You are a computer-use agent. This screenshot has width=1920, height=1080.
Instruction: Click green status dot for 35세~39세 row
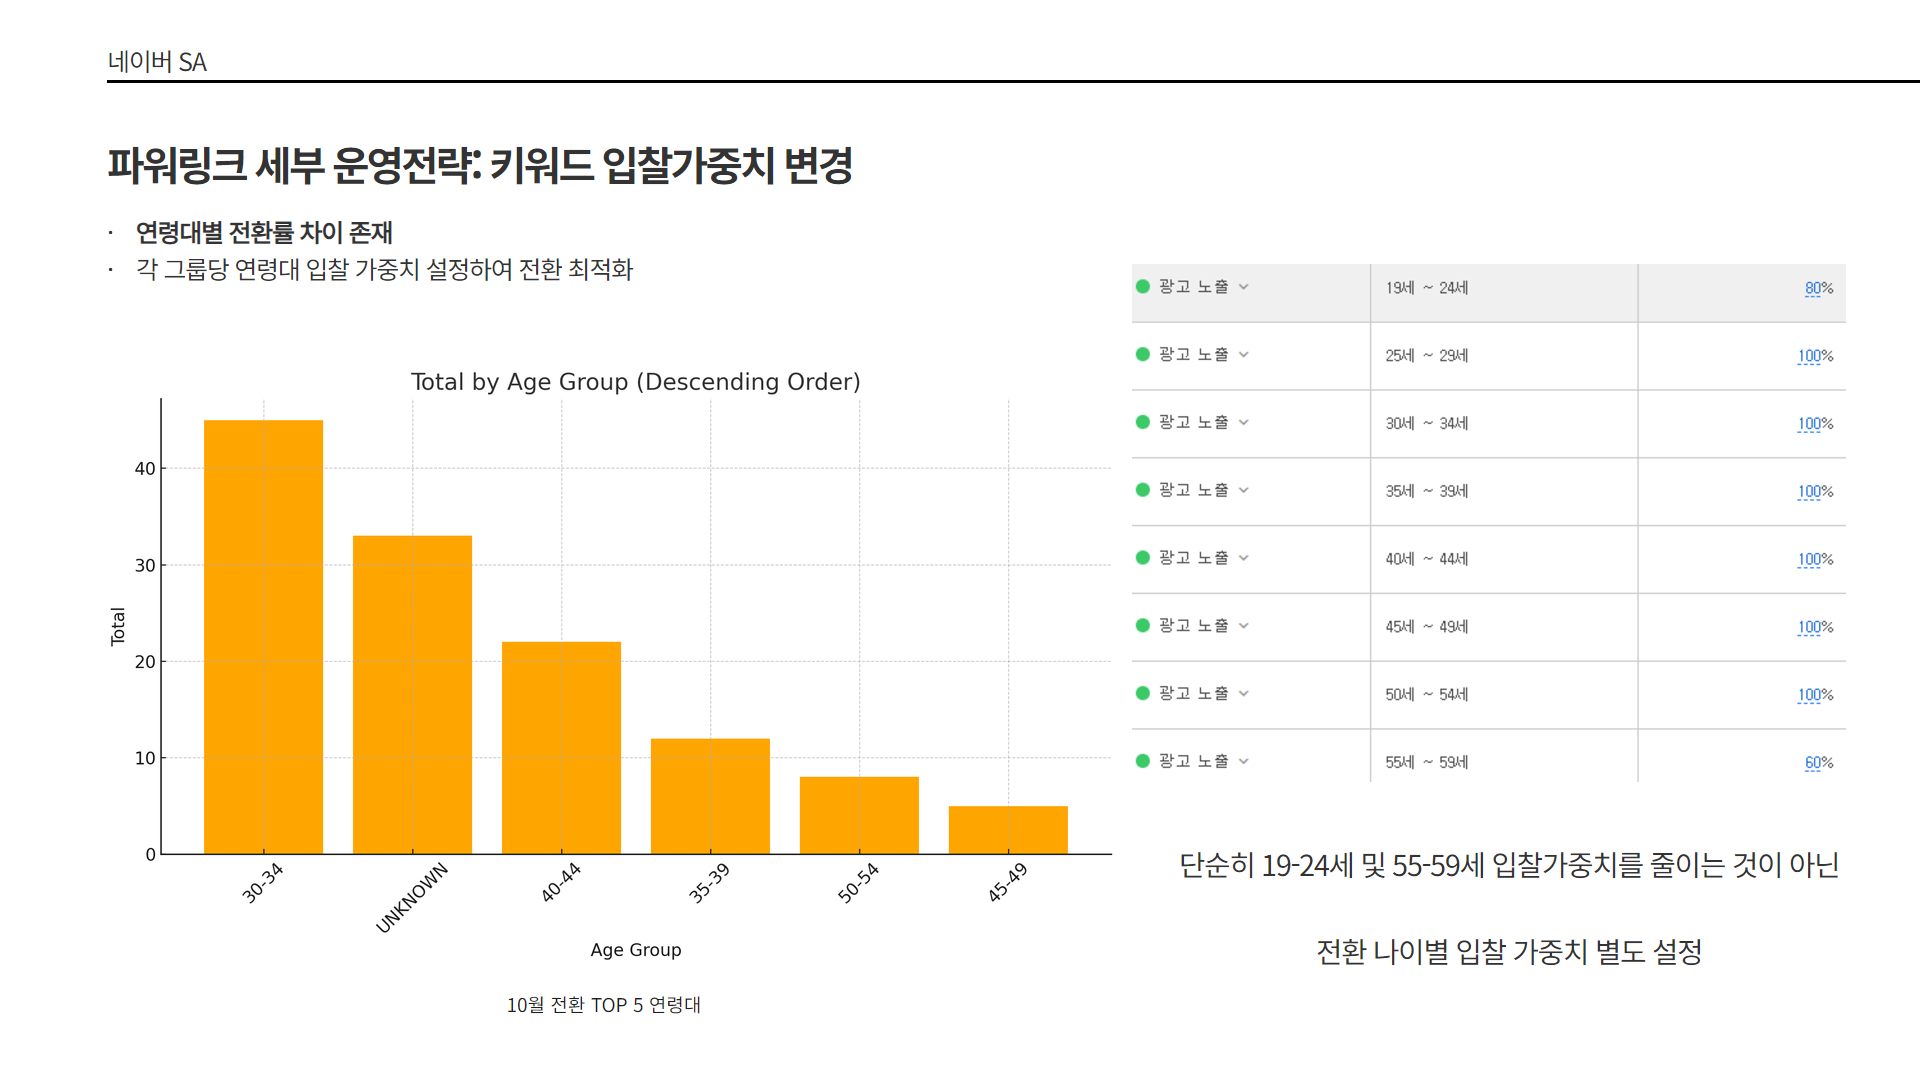click(x=1143, y=490)
